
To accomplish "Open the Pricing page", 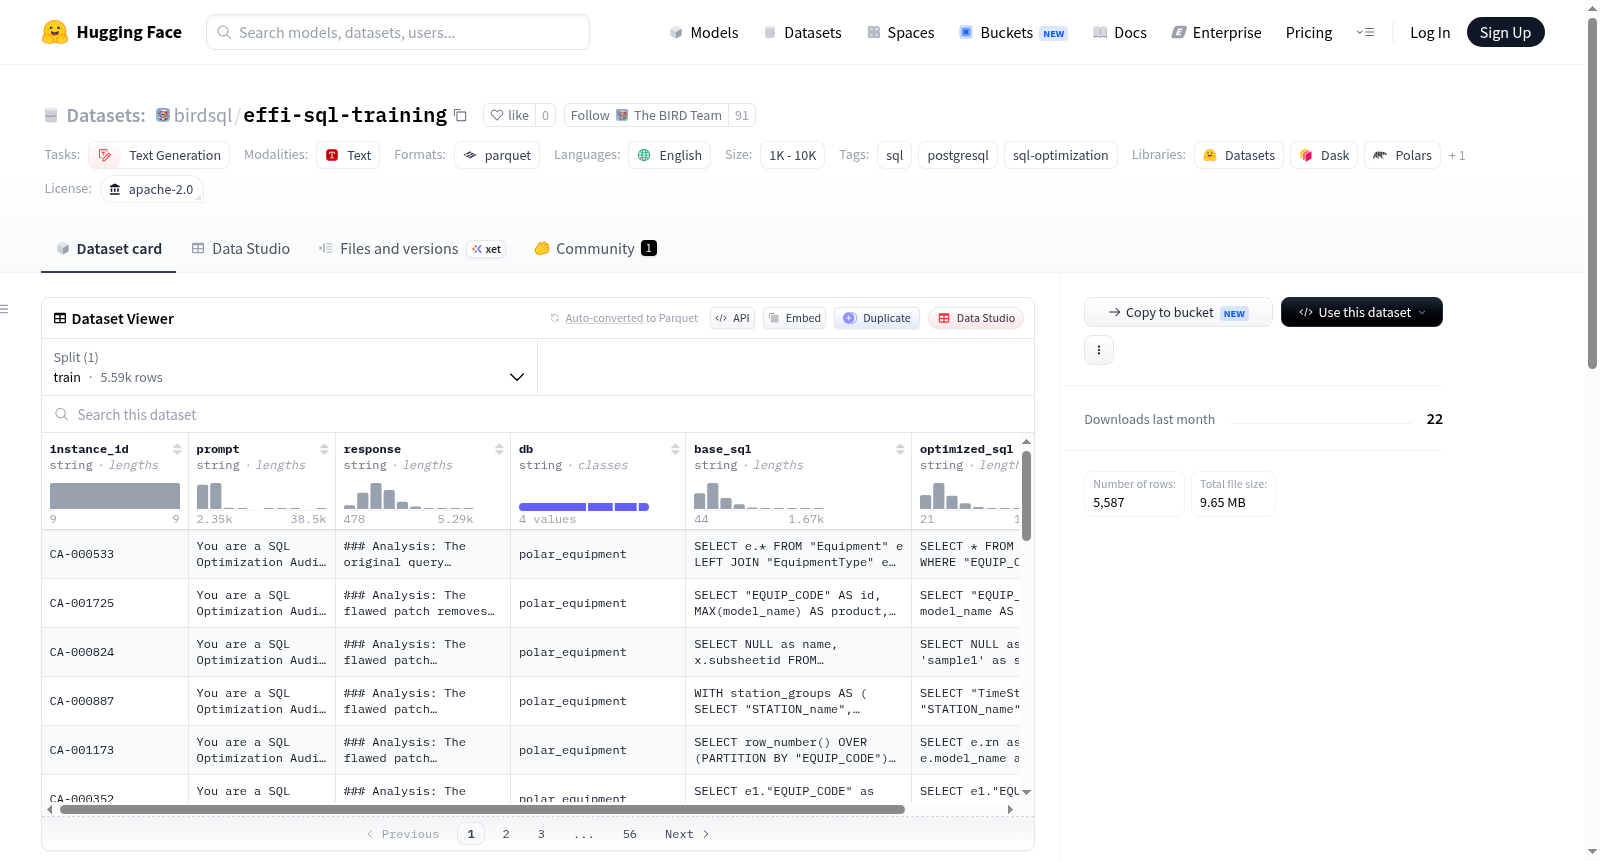I will click(1309, 32).
